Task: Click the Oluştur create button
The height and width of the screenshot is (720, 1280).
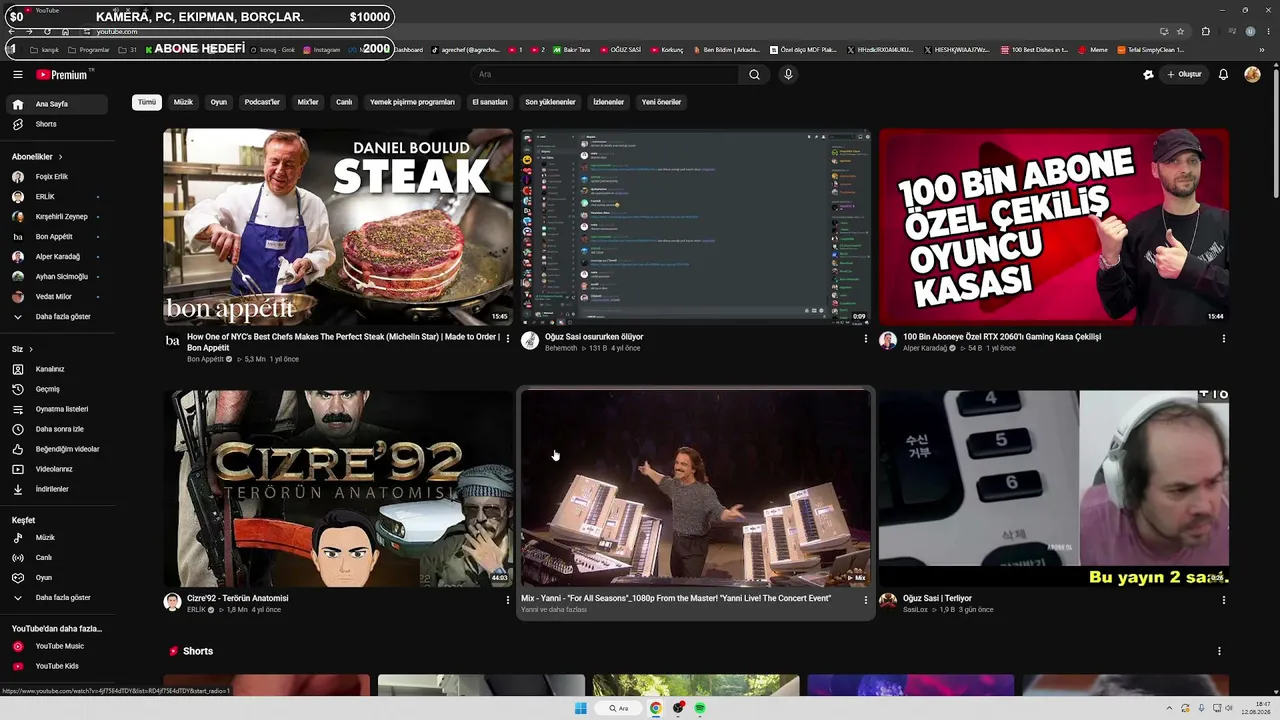Action: pyautogui.click(x=1184, y=74)
